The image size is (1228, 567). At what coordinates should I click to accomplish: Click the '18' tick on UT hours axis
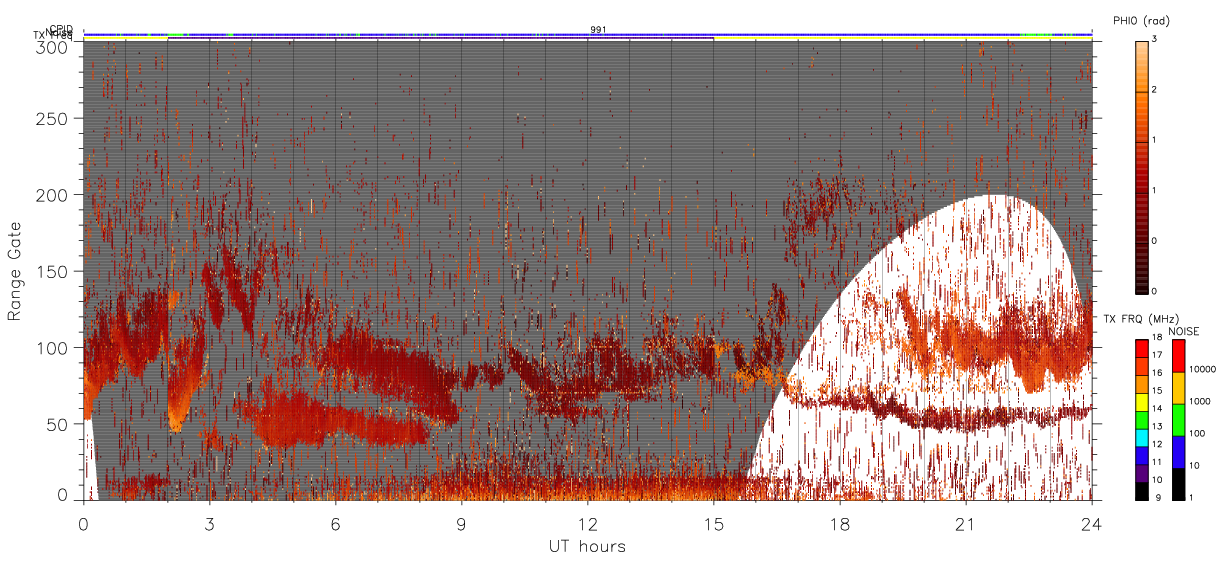coord(839,523)
